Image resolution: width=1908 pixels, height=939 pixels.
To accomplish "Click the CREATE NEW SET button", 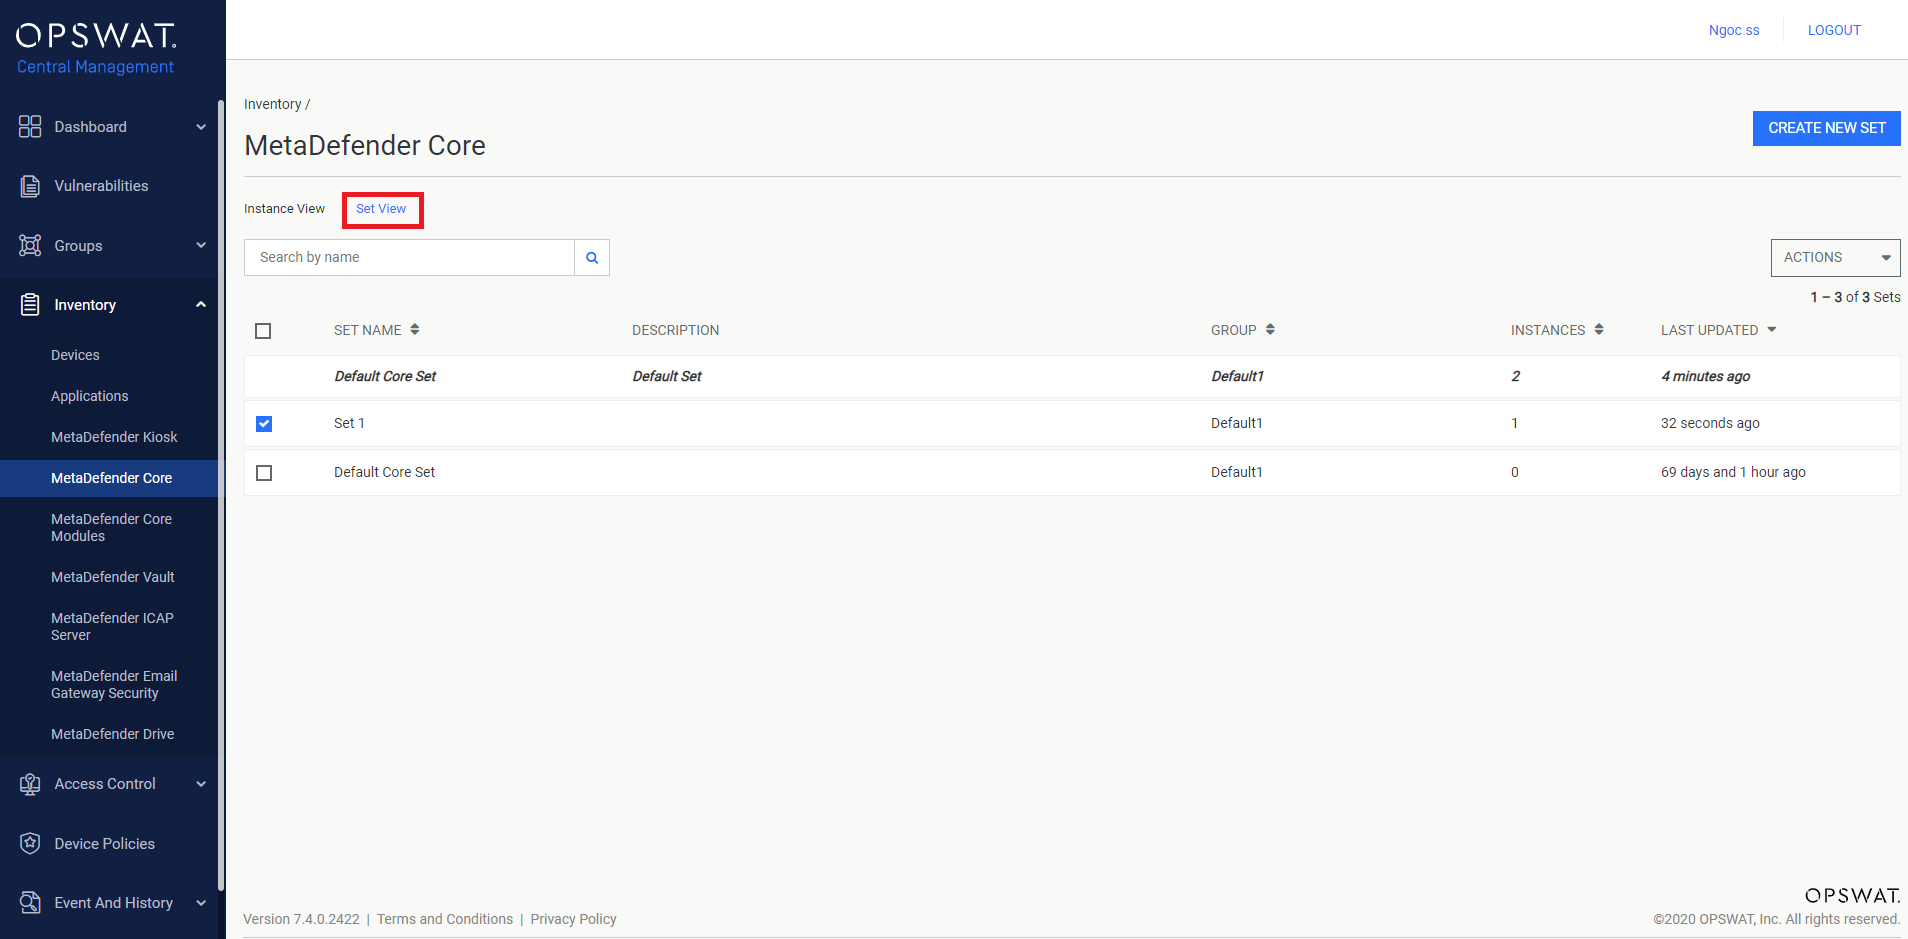I will [1826, 128].
